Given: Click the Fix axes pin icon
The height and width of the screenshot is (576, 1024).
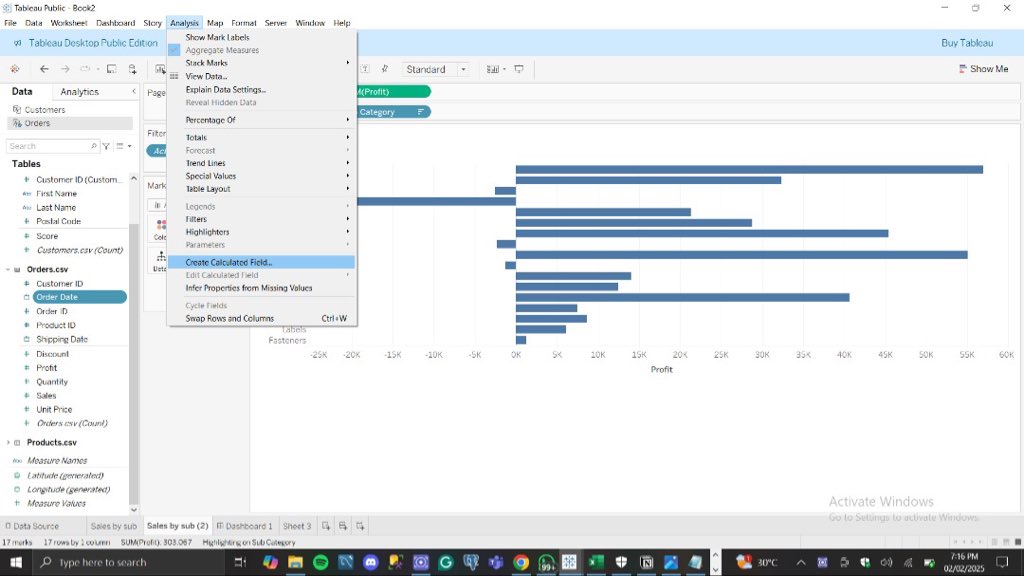Looking at the screenshot, I should (x=385, y=69).
